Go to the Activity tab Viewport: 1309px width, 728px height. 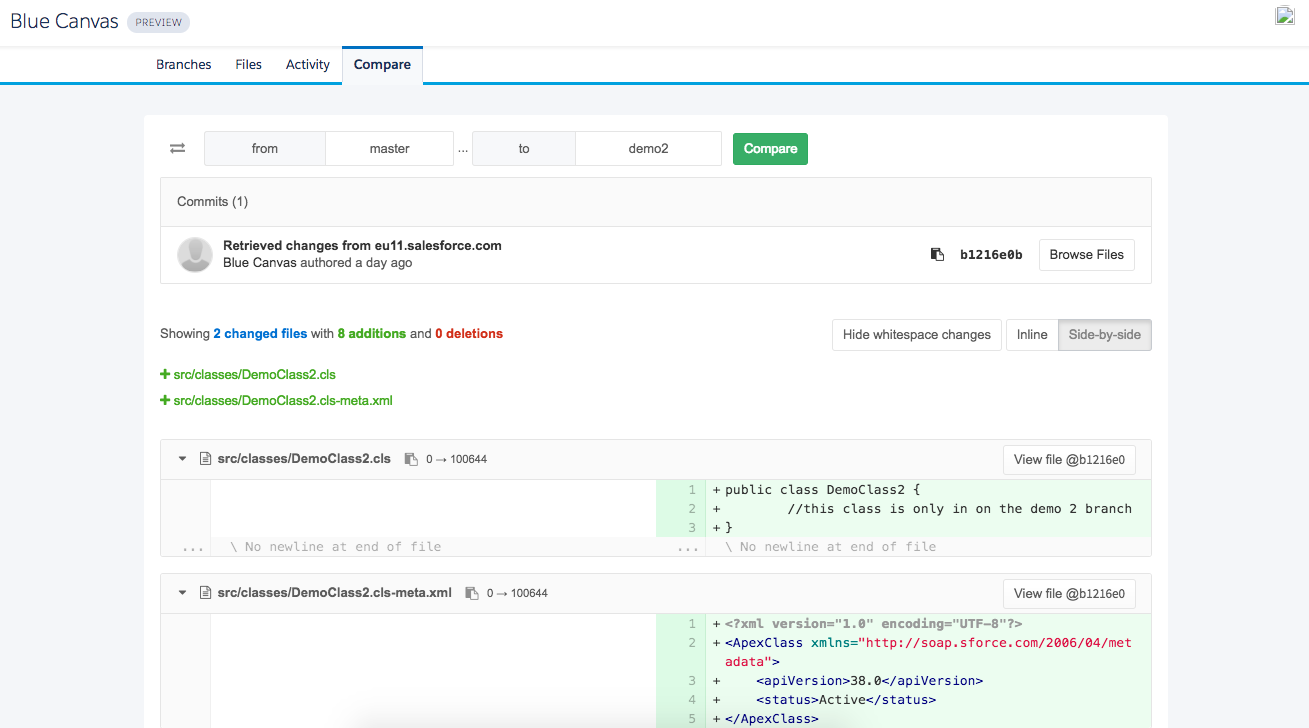coord(308,64)
